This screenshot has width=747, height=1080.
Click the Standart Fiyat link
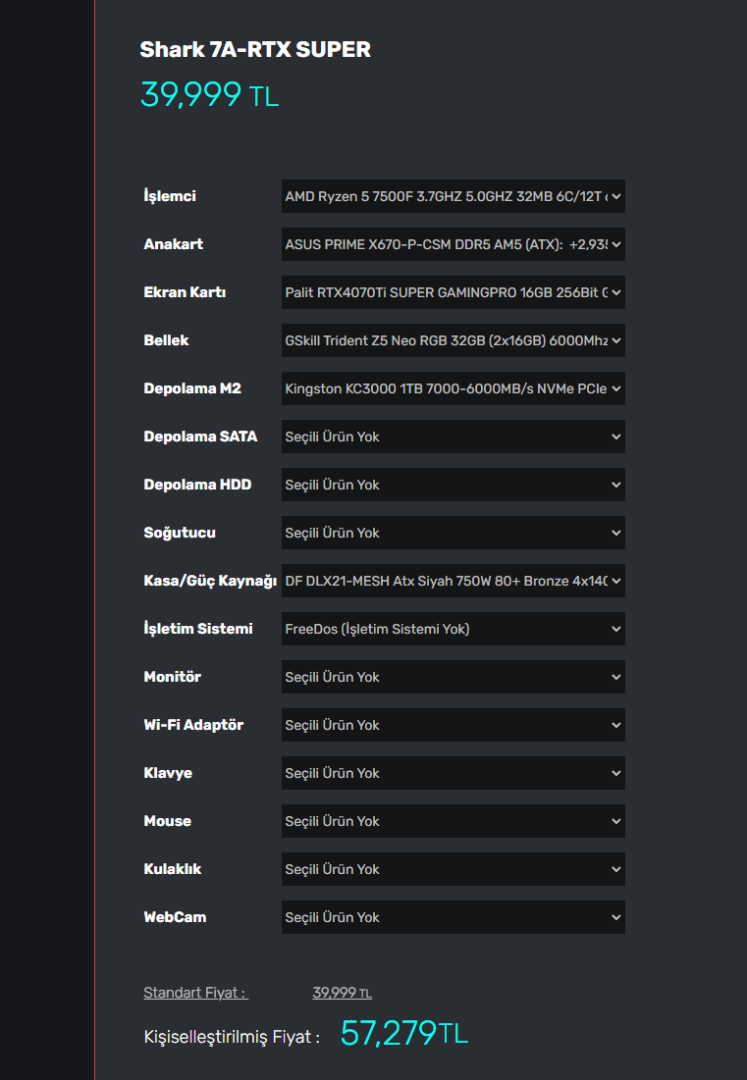pos(195,992)
